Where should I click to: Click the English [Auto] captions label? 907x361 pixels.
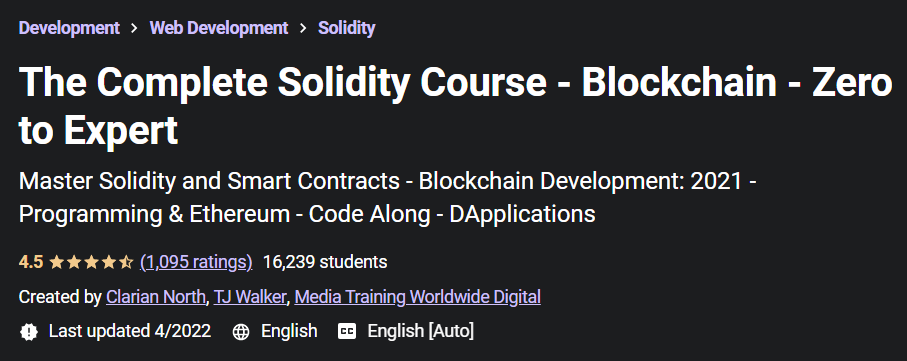[421, 331]
